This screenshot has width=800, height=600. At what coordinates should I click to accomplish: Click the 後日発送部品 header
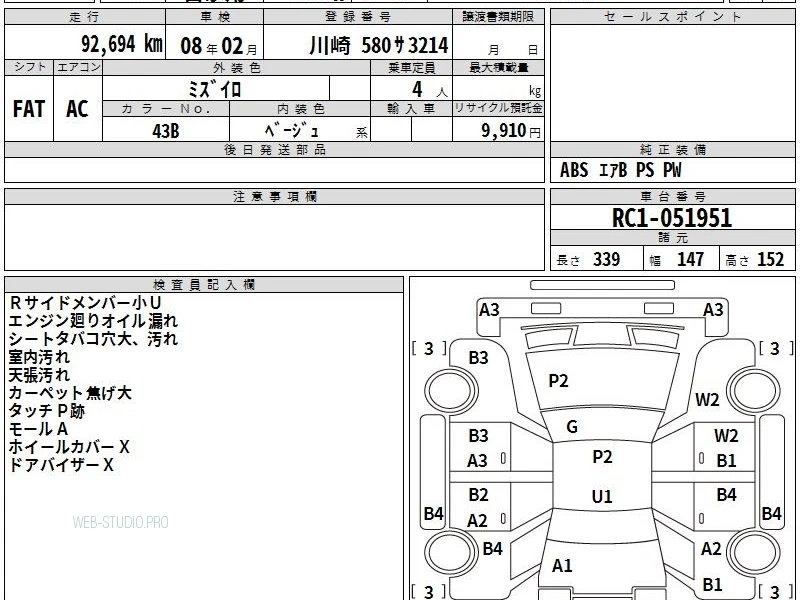coord(274,149)
